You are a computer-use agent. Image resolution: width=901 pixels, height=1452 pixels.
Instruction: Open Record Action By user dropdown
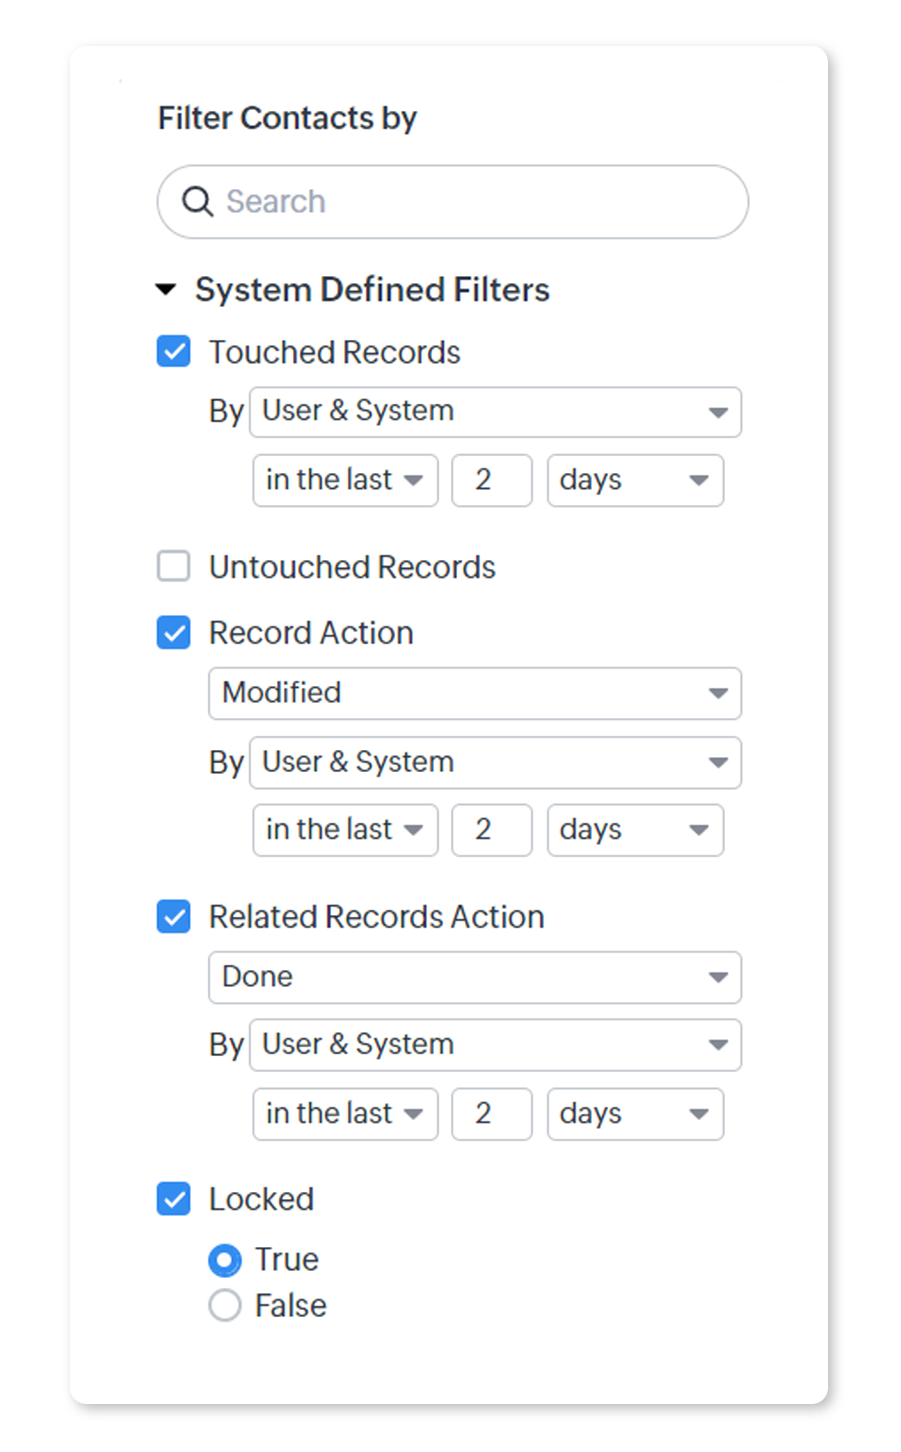coord(495,763)
